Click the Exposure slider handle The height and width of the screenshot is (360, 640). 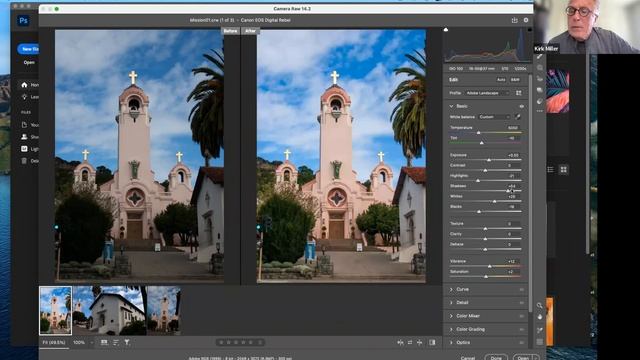pos(489,160)
